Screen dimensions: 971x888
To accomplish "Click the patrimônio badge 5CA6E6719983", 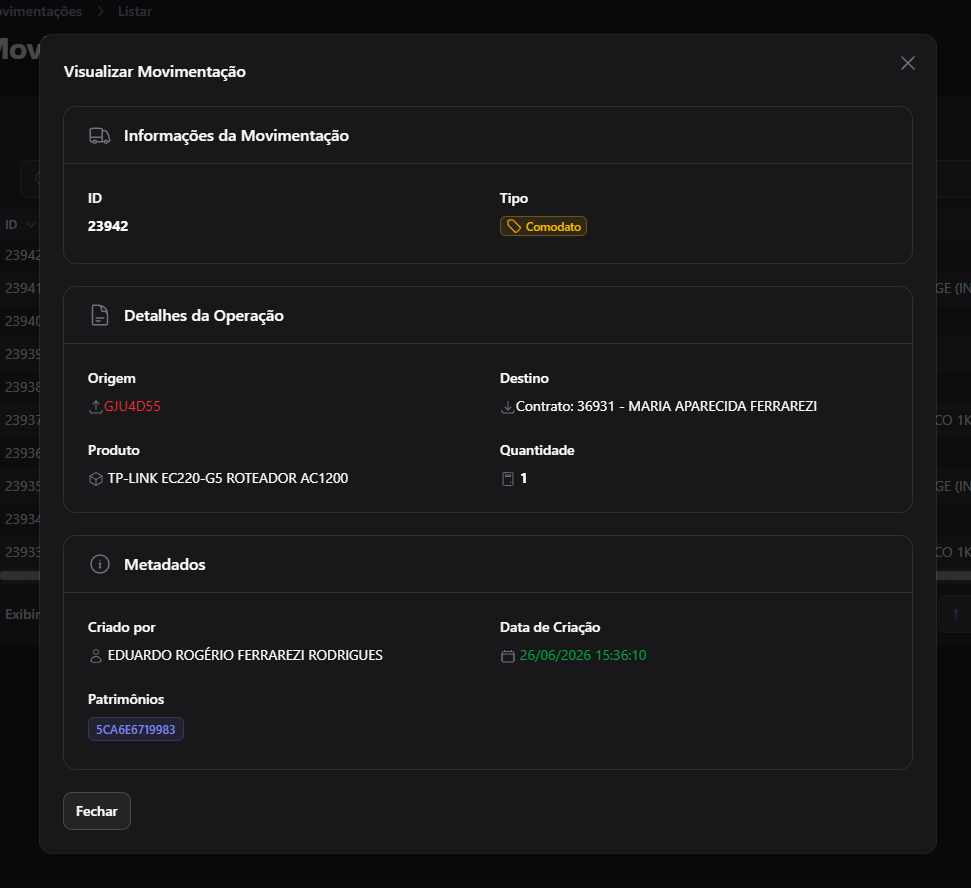I will (x=136, y=729).
